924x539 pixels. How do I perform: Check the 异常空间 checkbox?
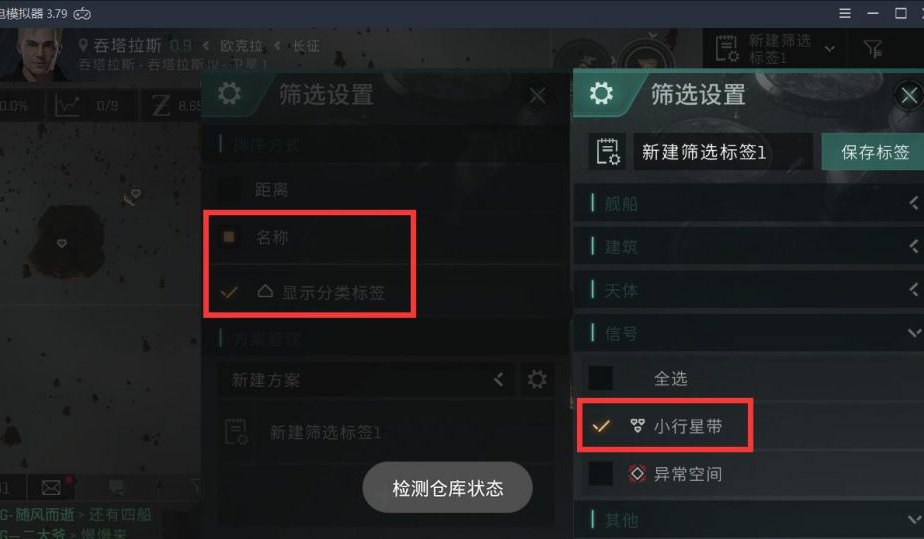click(x=601, y=474)
